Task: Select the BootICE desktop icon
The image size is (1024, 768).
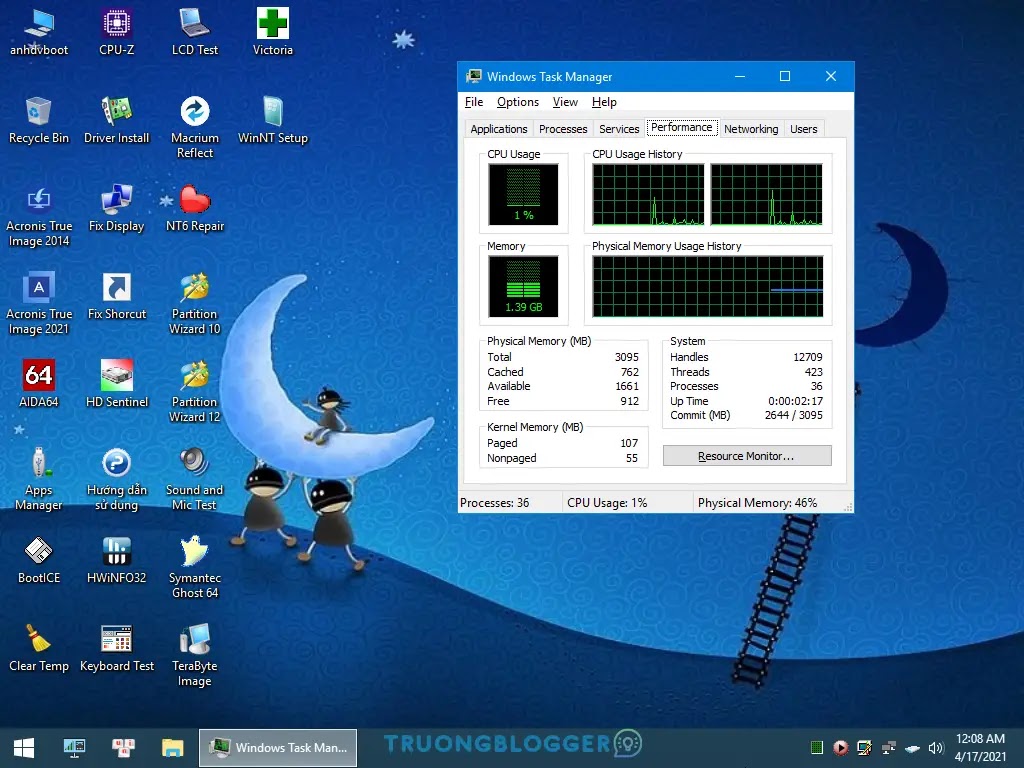Action: [39, 561]
